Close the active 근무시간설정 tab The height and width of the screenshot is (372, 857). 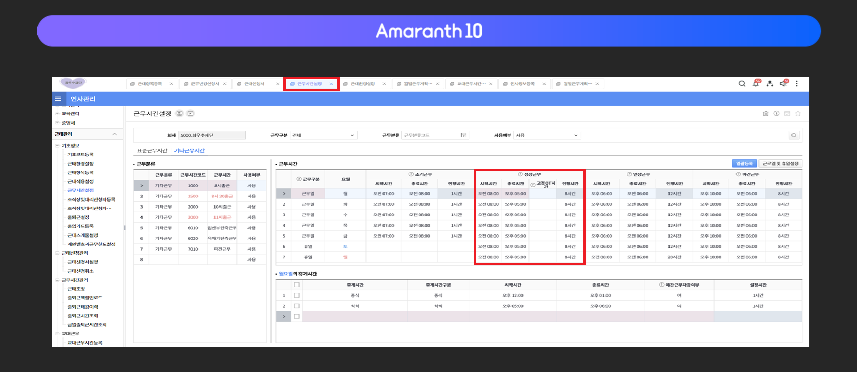tap(332, 84)
